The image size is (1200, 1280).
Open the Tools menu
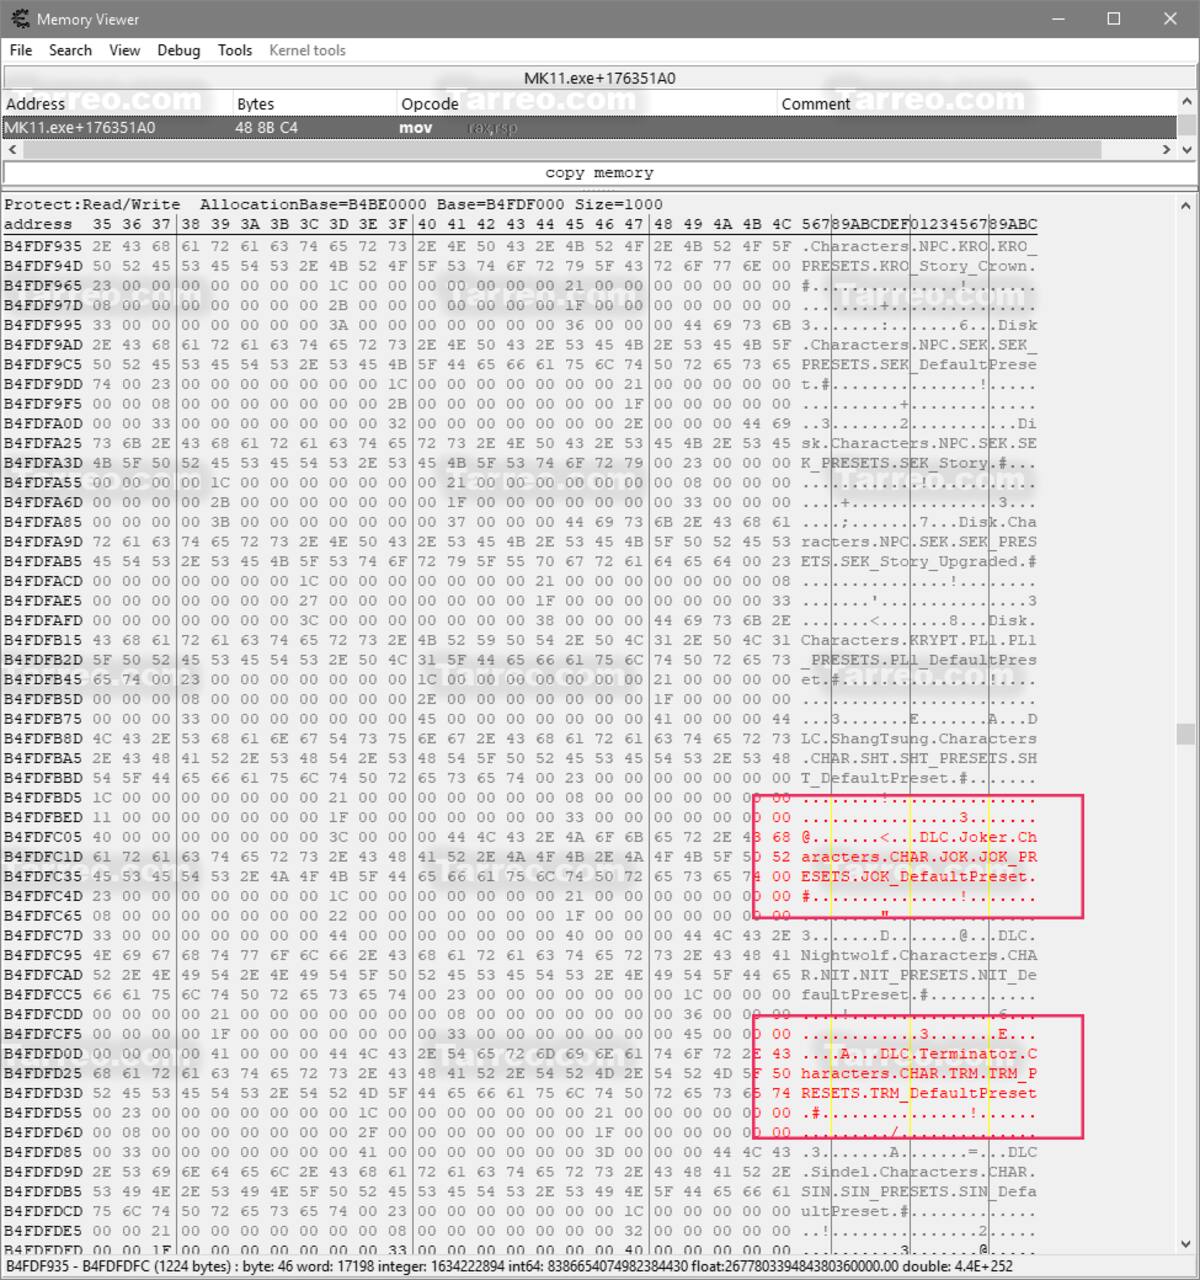(x=235, y=50)
